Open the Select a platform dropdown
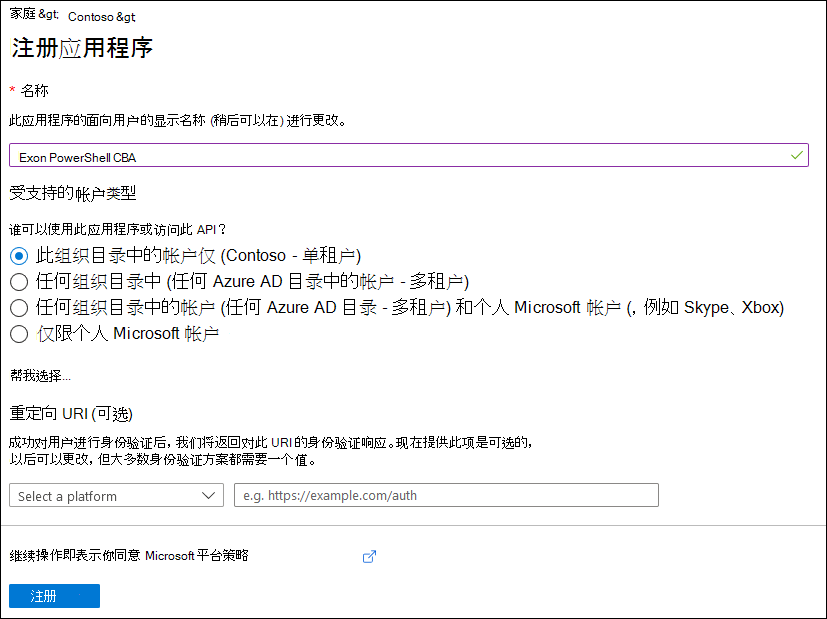Viewport: 827px width, 619px height. point(117,495)
